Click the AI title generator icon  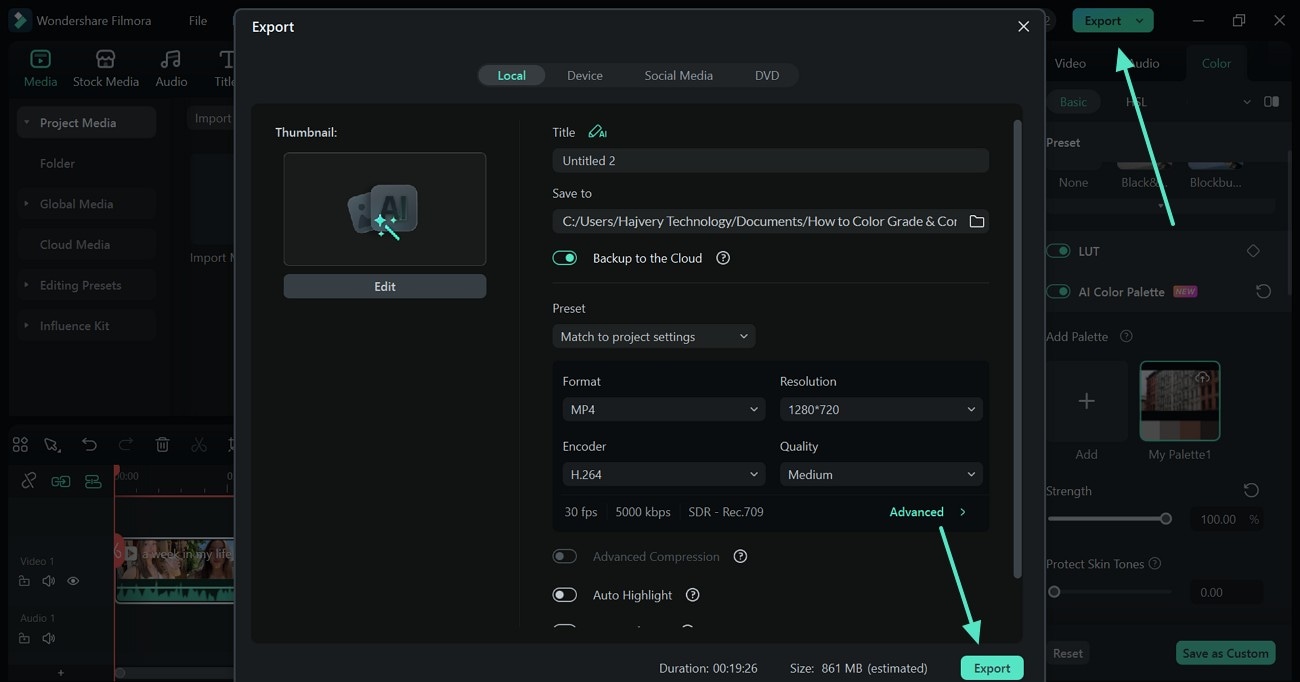point(597,132)
